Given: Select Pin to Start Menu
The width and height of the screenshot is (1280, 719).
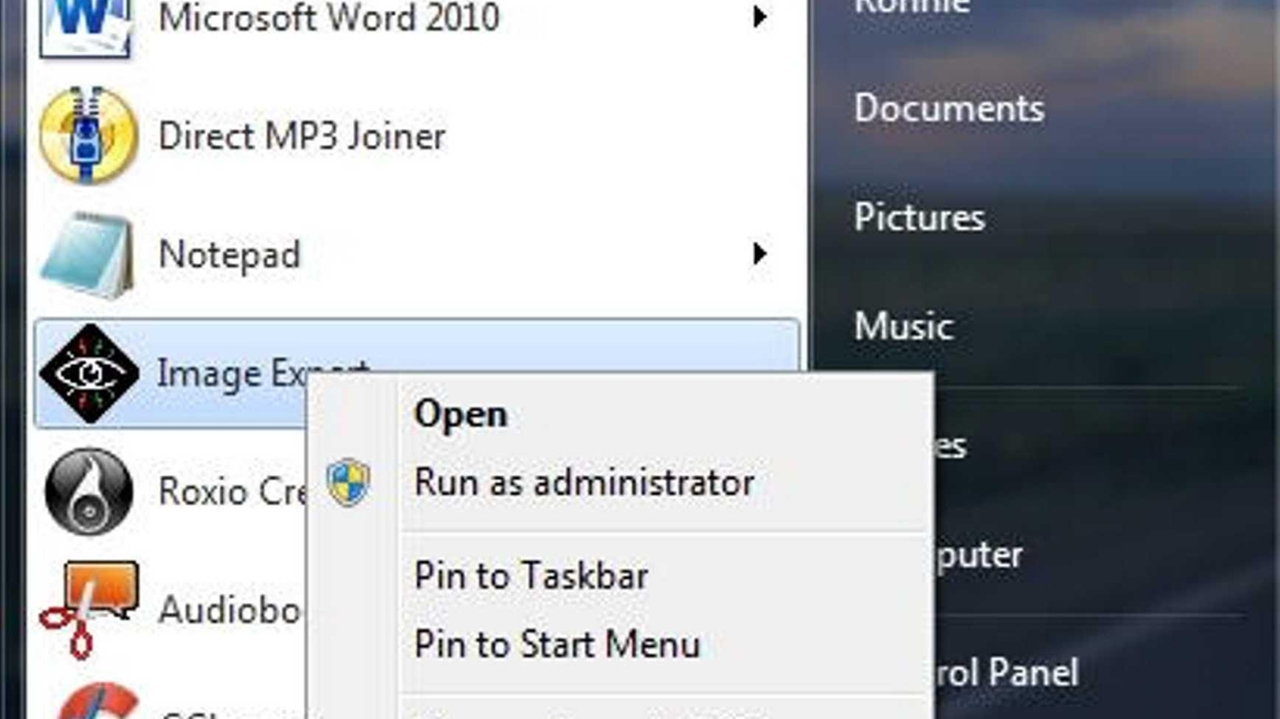Looking at the screenshot, I should click(557, 644).
